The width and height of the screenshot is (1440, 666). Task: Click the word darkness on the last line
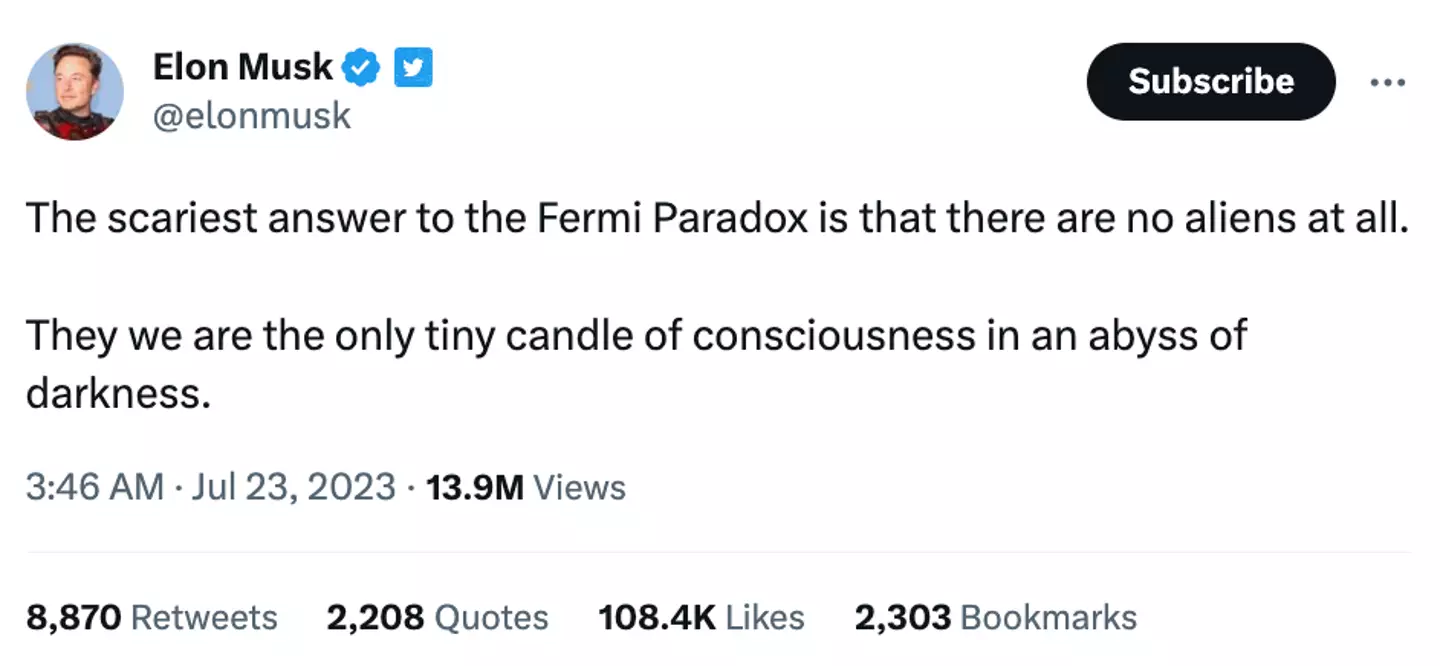[117, 394]
